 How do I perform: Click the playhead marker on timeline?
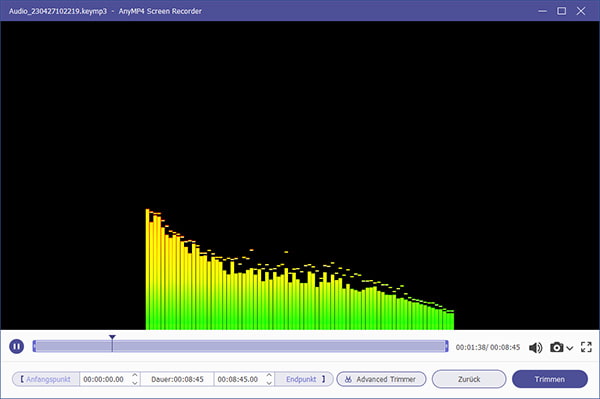pyautogui.click(x=112, y=338)
